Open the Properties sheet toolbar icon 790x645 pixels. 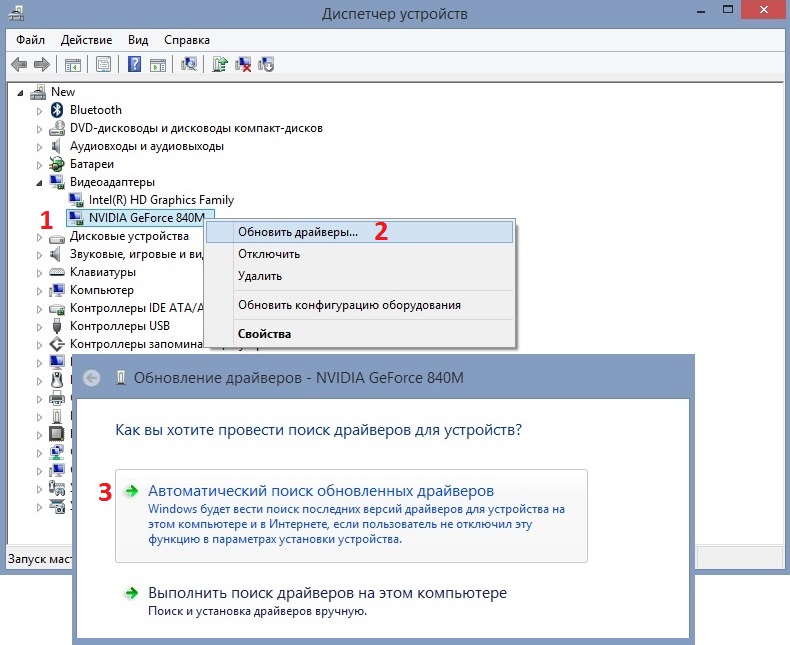click(103, 64)
